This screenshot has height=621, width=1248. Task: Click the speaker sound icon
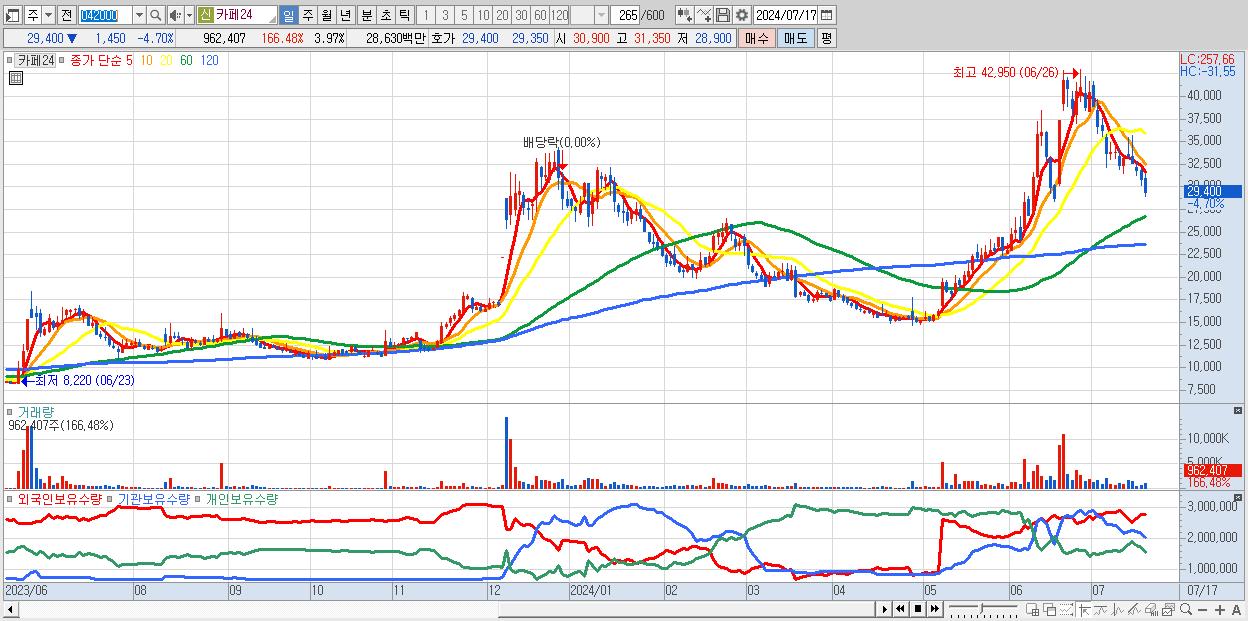(x=175, y=15)
